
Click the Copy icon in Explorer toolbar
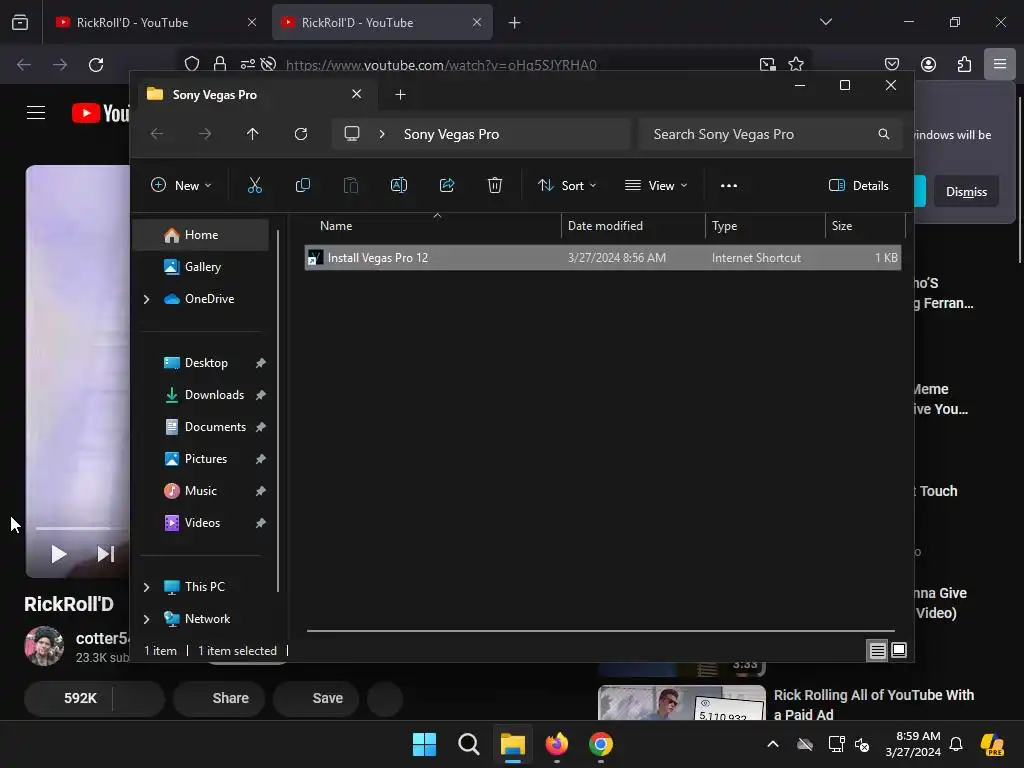point(302,185)
